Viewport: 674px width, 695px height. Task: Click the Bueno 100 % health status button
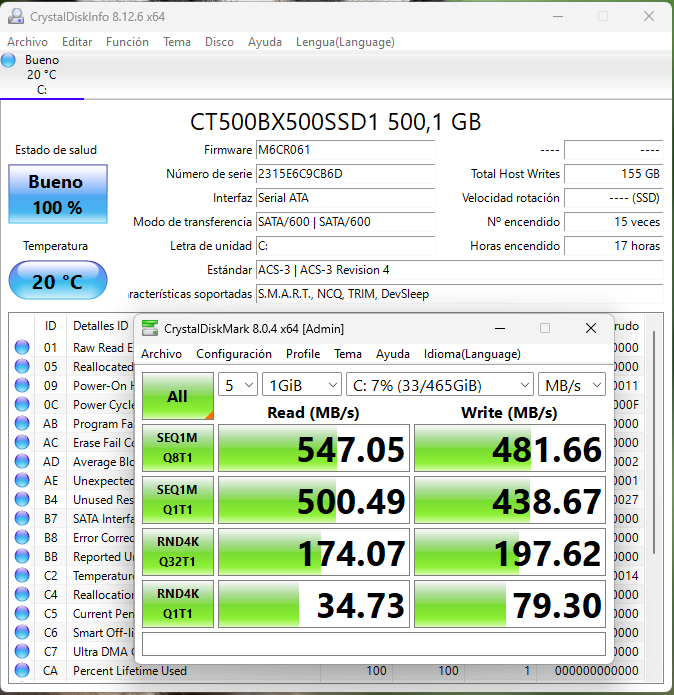(x=56, y=195)
